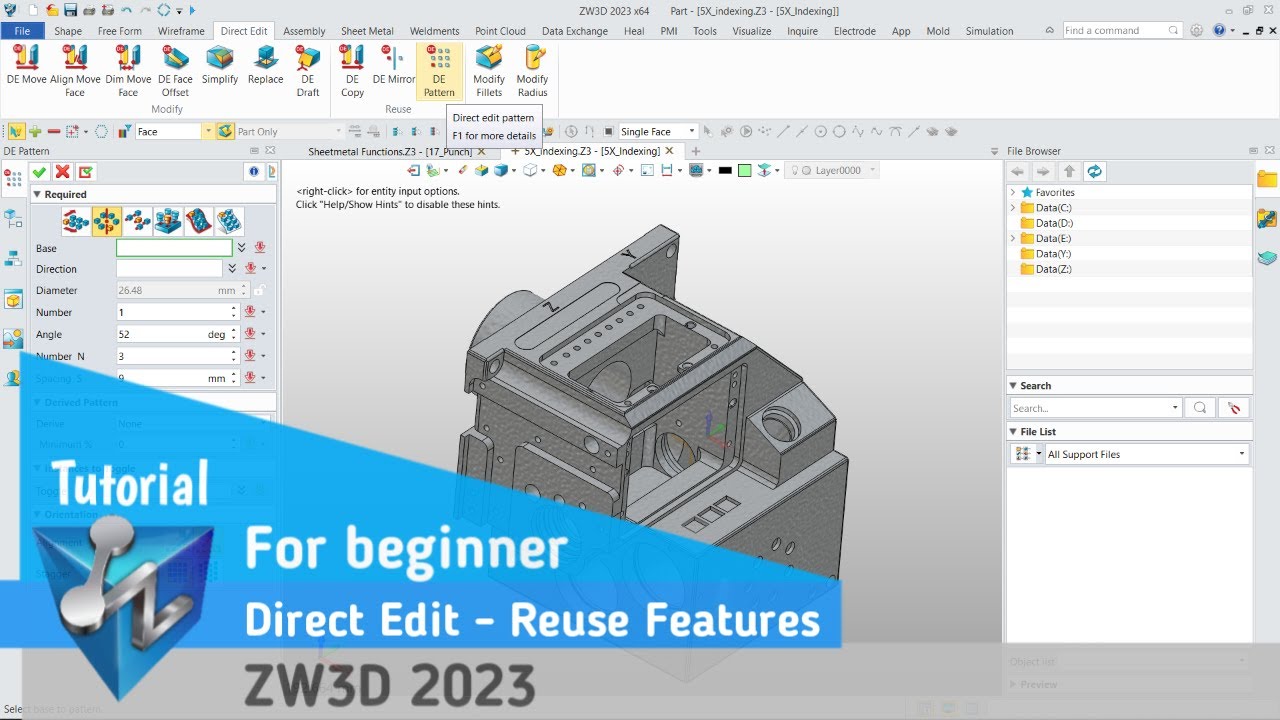The height and width of the screenshot is (720, 1280).
Task: Click the filter icon in Search panel
Action: [1234, 408]
